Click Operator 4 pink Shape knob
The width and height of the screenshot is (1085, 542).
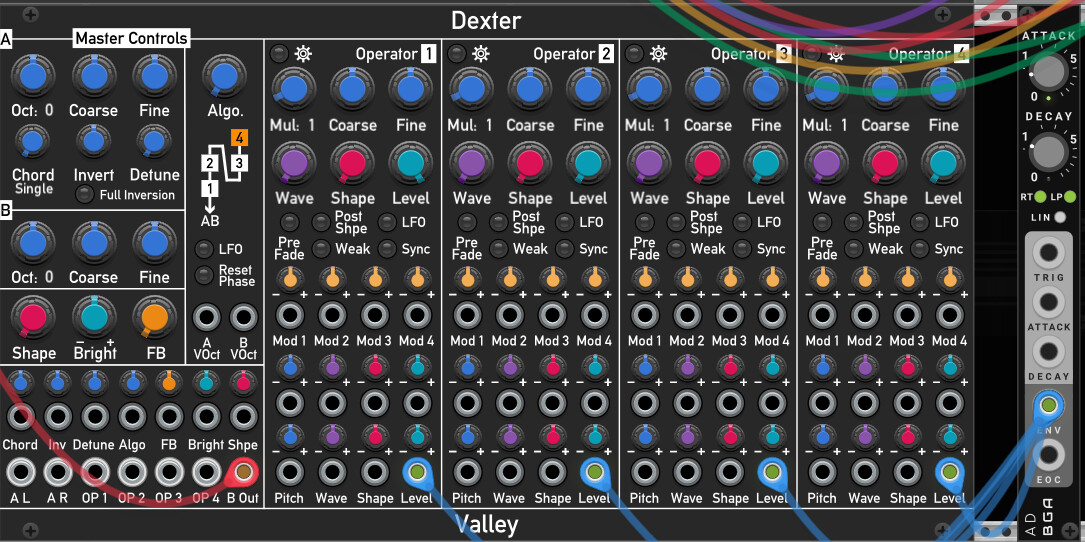click(x=884, y=163)
